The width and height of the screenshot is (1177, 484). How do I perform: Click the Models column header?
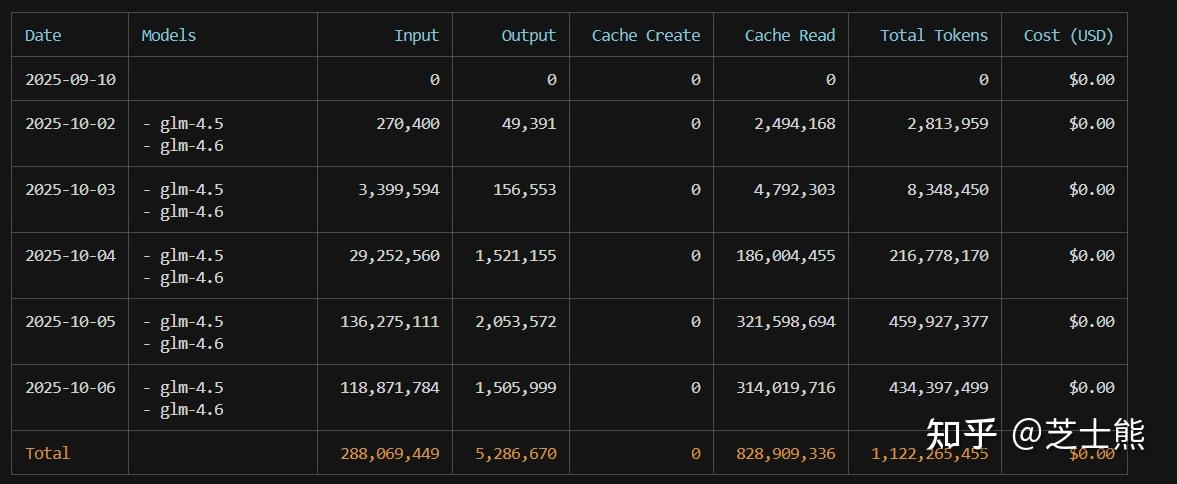pos(168,35)
